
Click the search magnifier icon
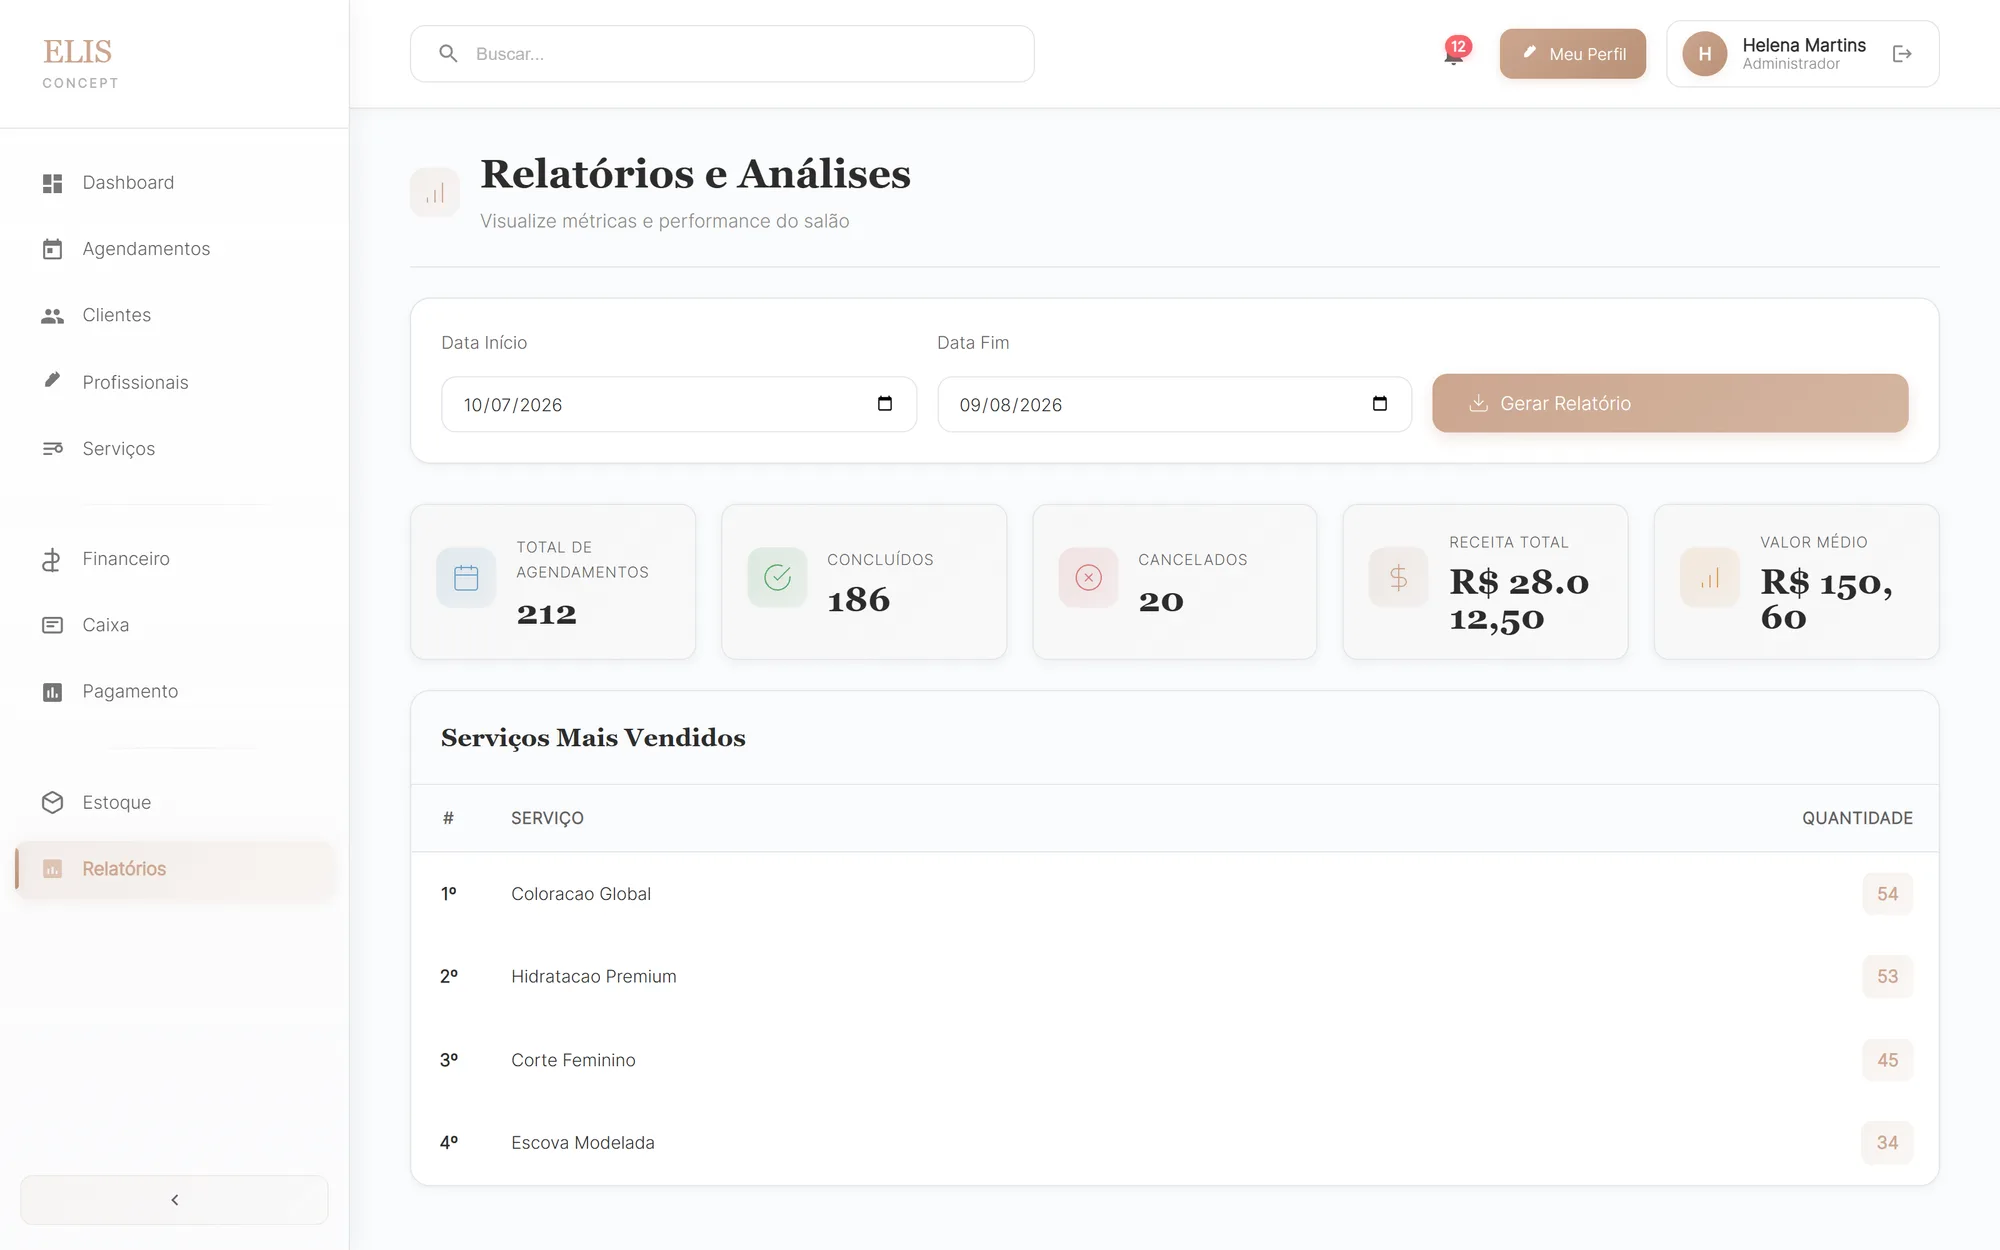[x=448, y=54]
